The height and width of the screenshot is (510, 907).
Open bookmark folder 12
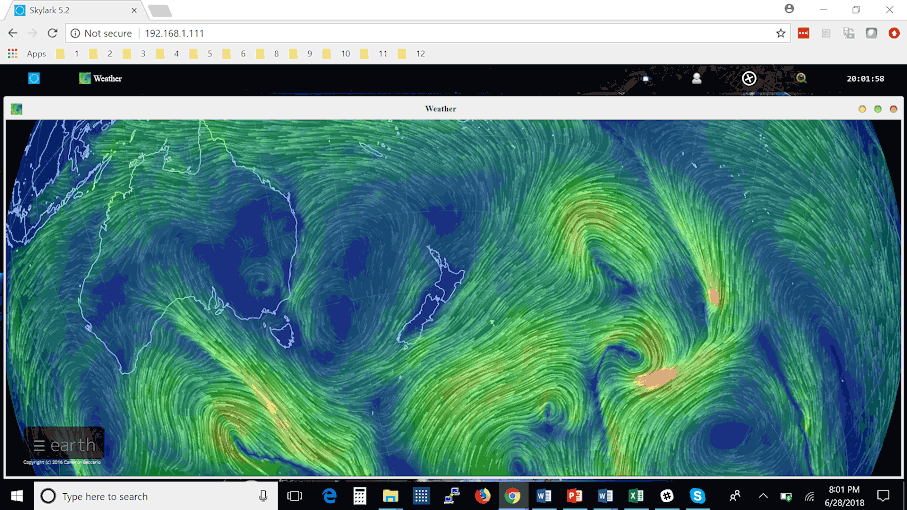412,54
